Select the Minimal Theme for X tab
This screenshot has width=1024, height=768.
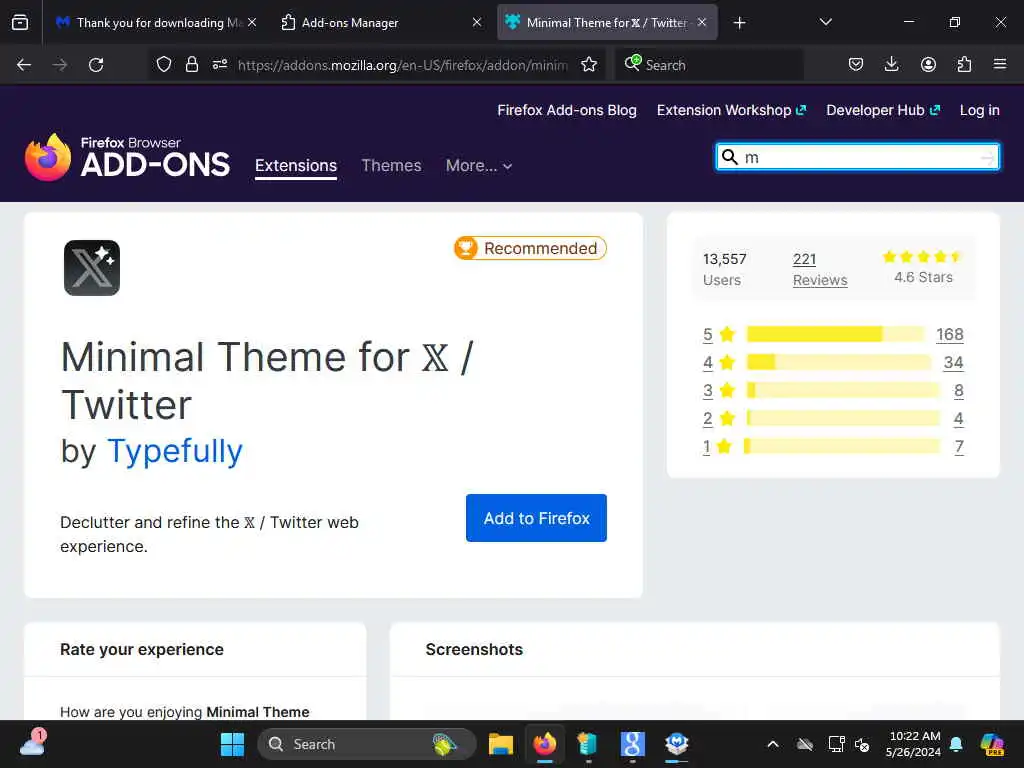[607, 23]
